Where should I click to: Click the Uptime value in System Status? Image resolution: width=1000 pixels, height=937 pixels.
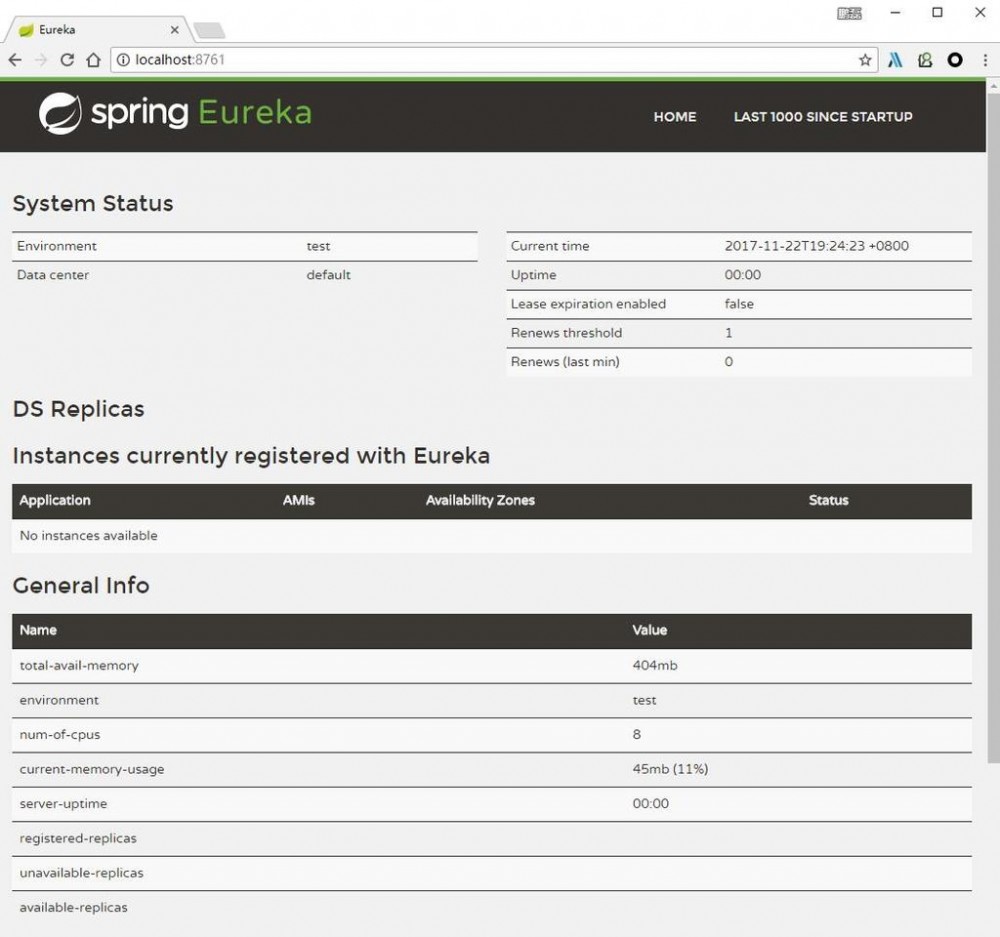point(742,275)
